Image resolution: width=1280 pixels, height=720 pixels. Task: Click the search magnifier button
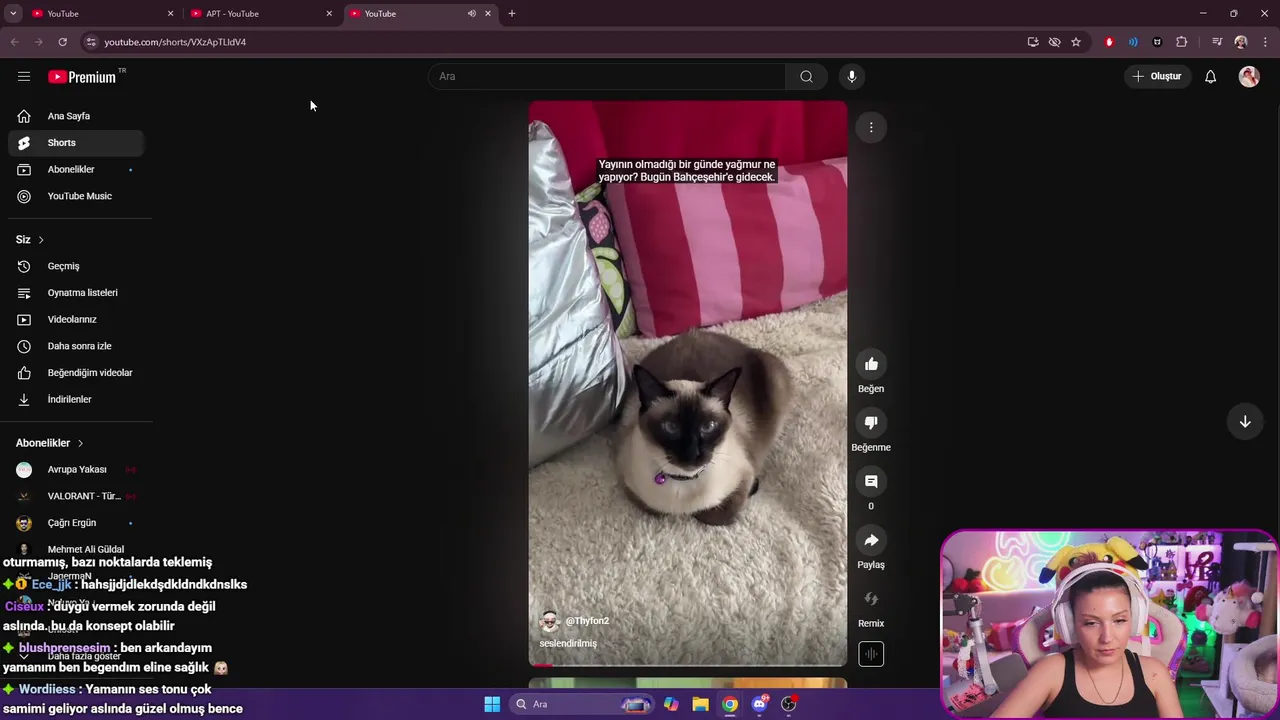point(806,76)
